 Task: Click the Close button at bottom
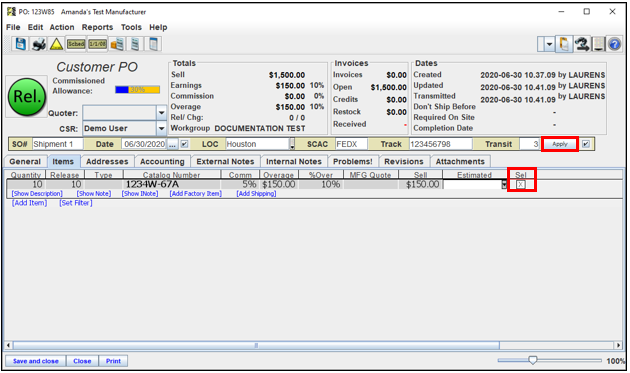pos(82,361)
